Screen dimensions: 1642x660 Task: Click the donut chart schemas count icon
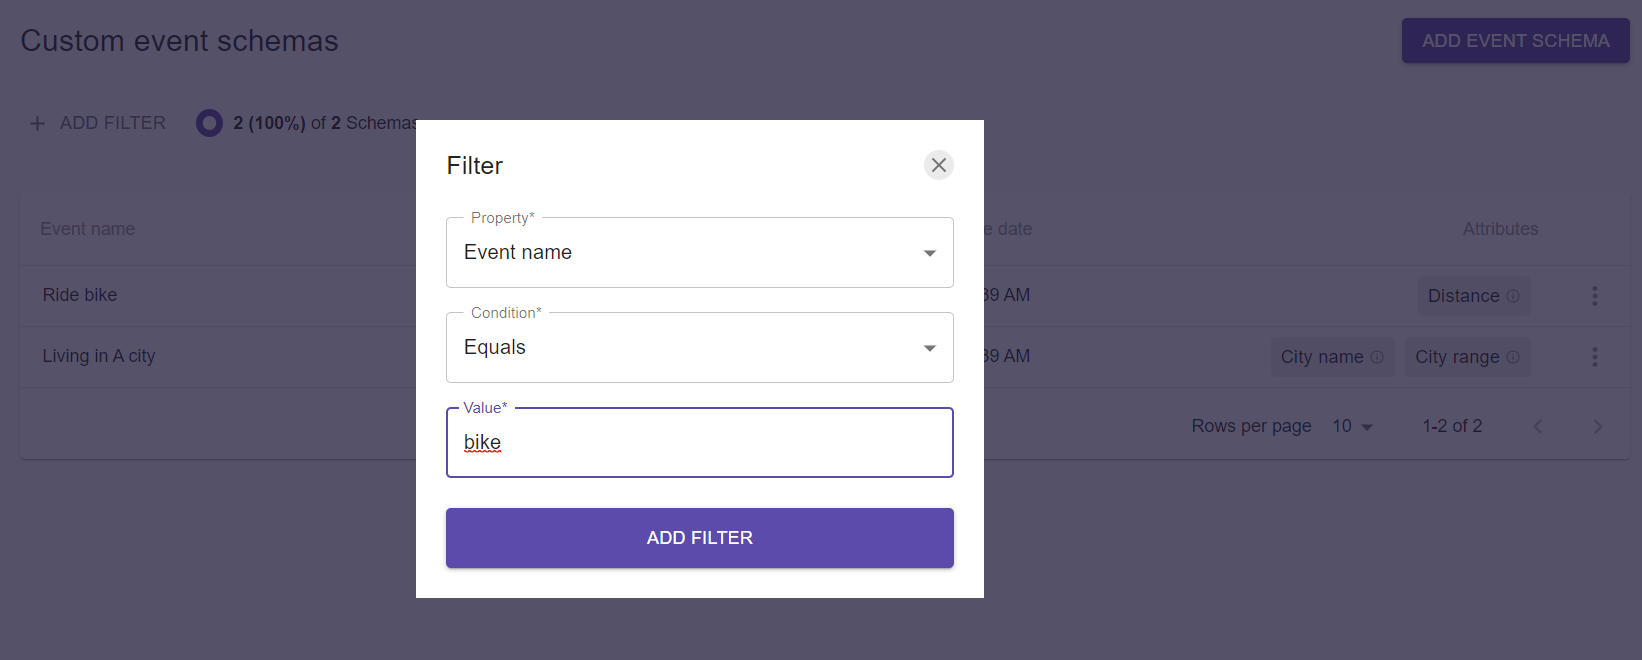point(209,123)
